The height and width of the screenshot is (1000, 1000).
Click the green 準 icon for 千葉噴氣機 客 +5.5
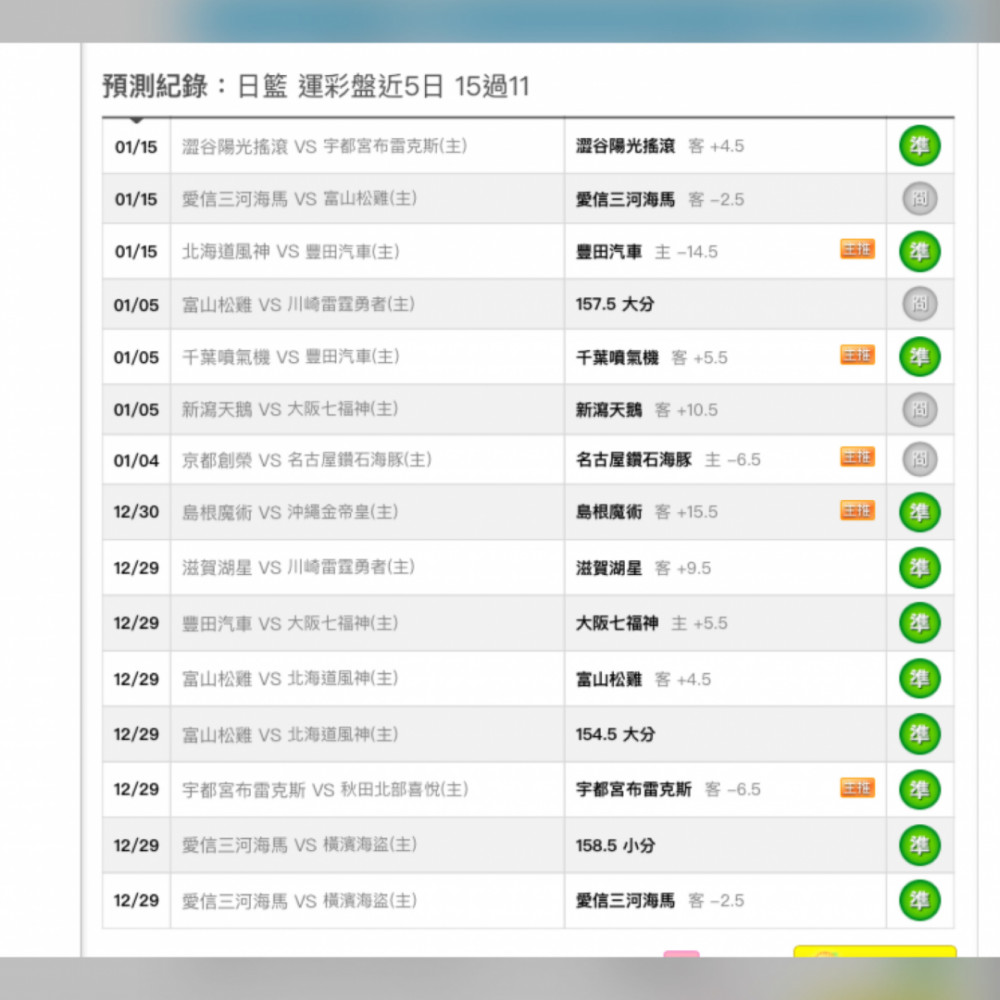(920, 357)
